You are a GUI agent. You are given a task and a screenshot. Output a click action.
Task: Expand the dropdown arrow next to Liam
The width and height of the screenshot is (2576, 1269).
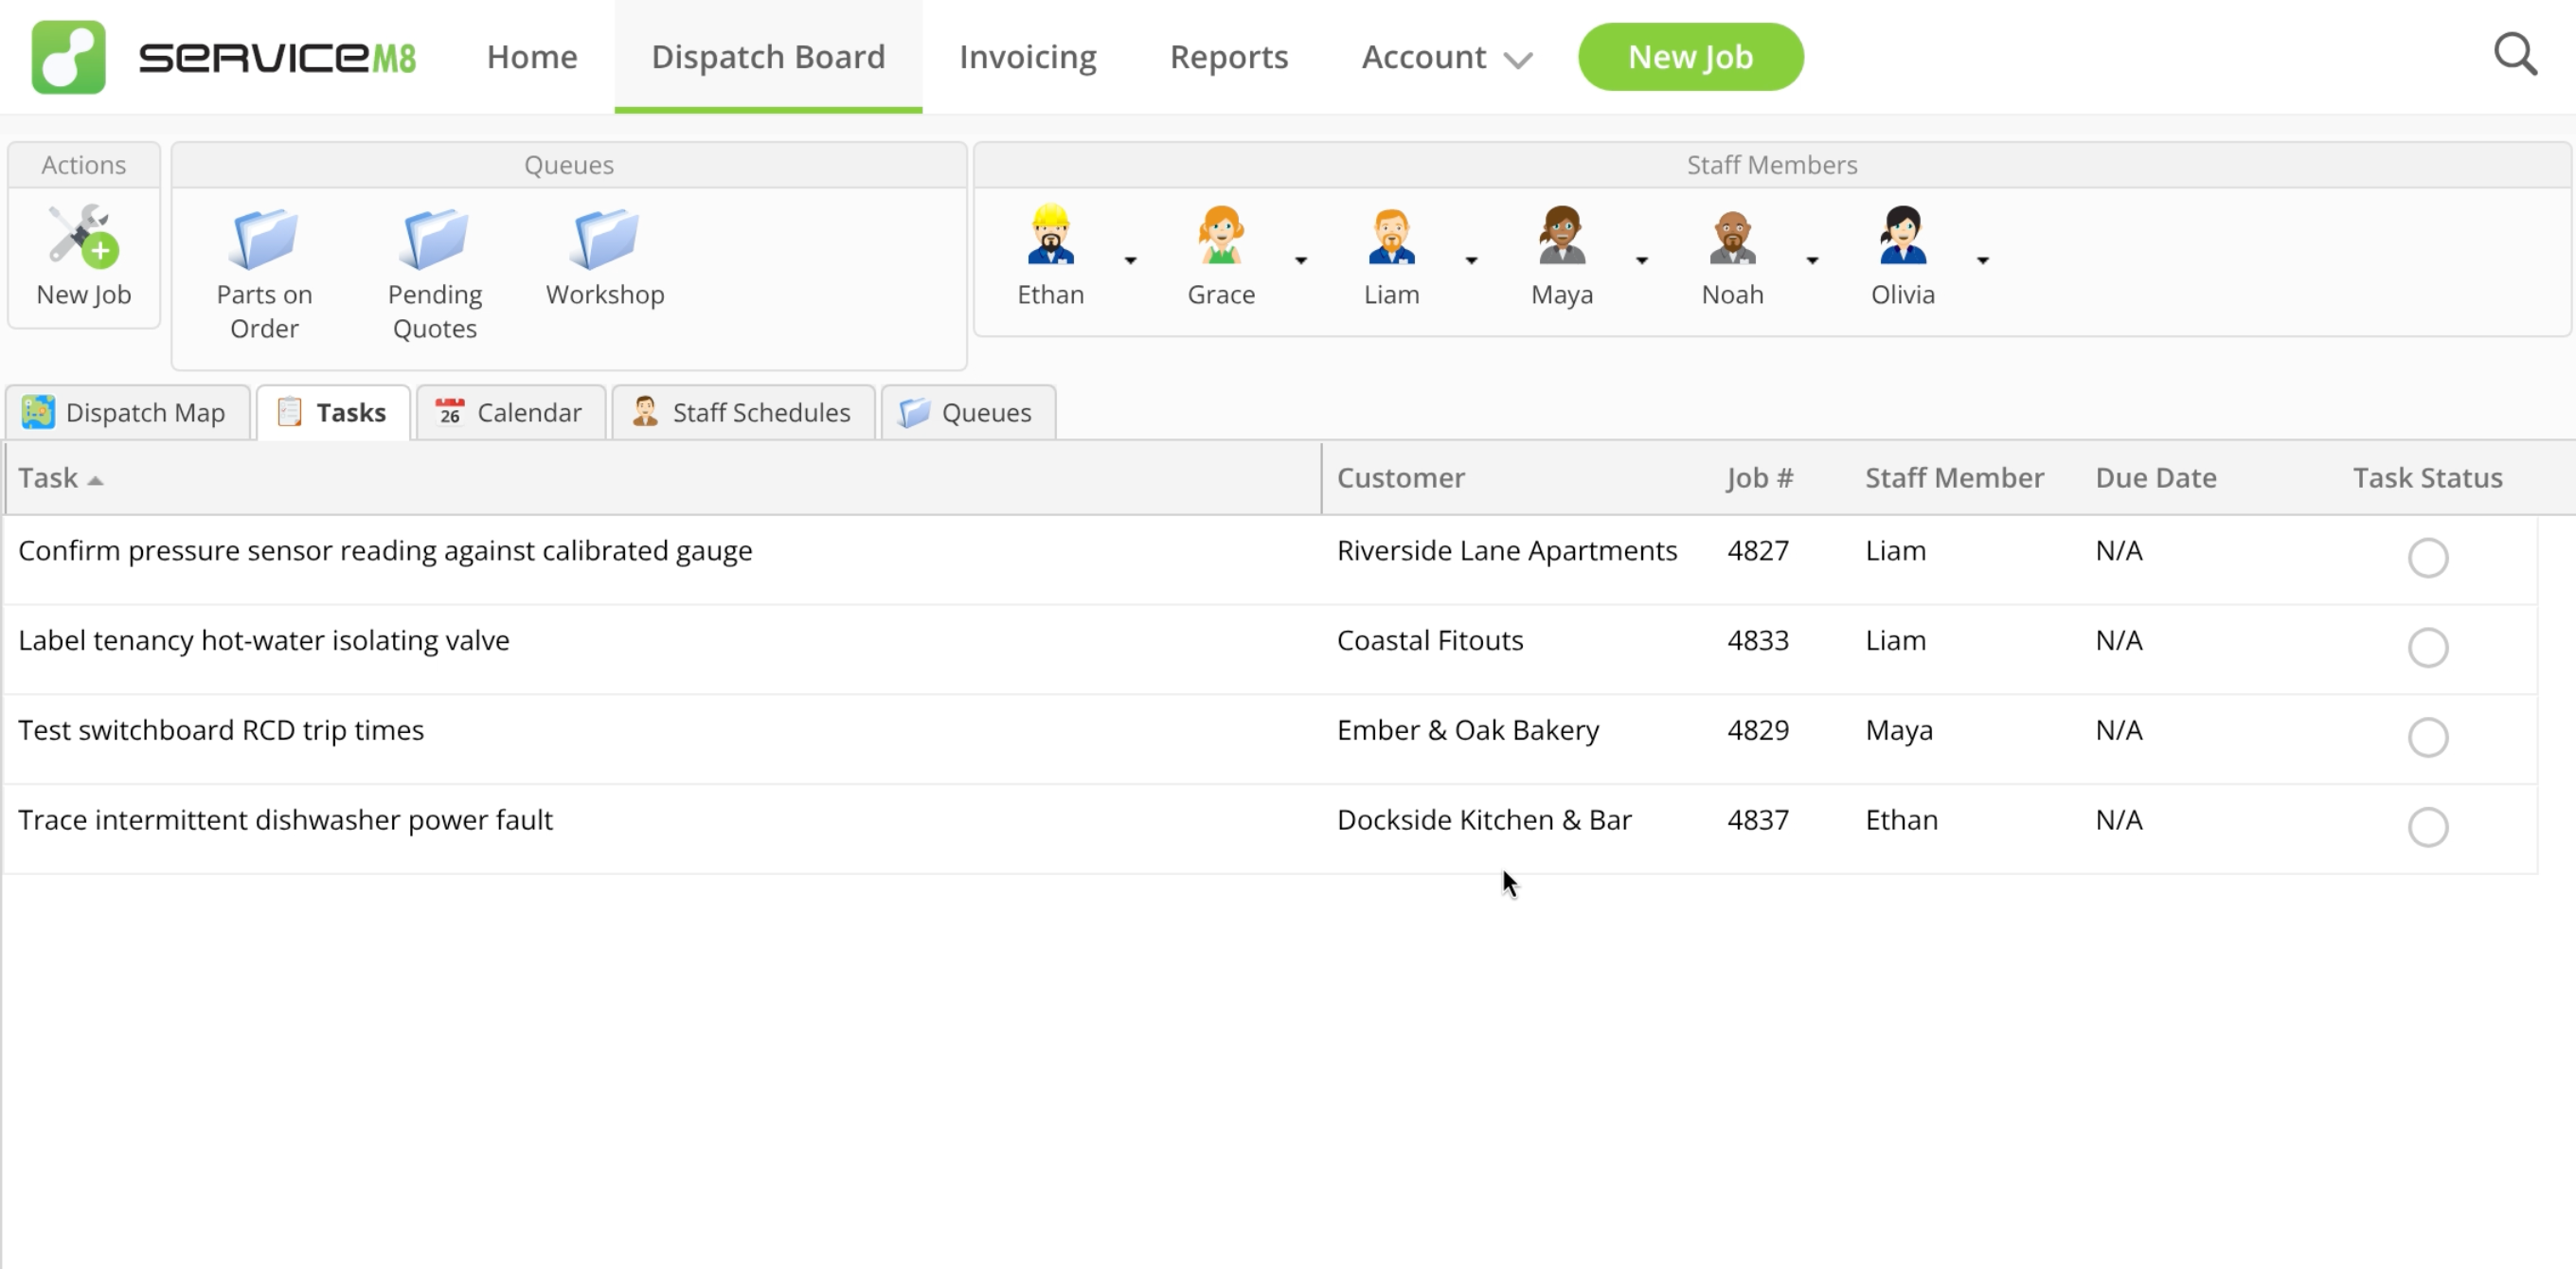click(x=1471, y=261)
